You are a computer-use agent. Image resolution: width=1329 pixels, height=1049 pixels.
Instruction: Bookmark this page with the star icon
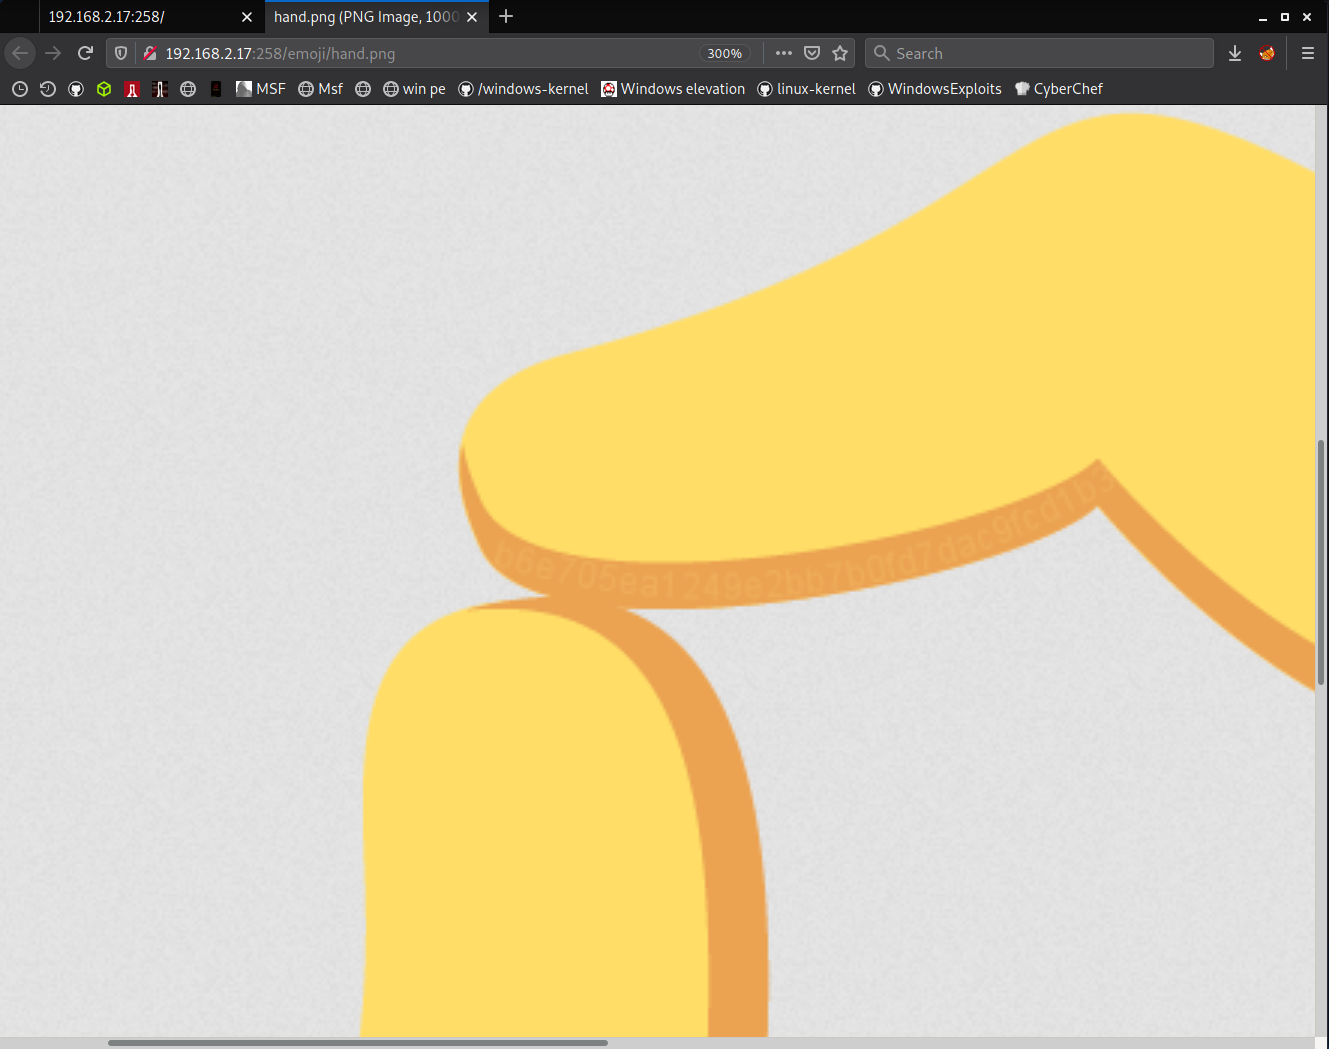click(840, 53)
